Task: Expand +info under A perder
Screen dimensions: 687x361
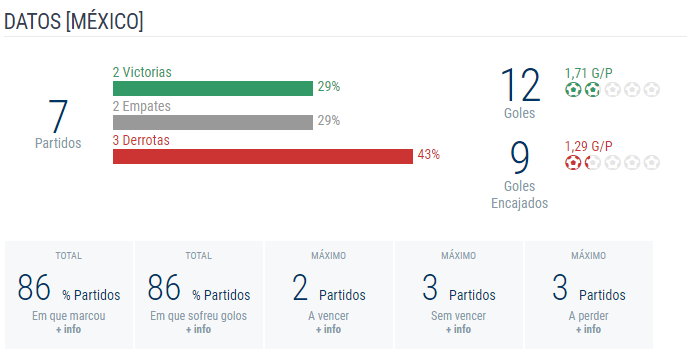Action: [588, 329]
